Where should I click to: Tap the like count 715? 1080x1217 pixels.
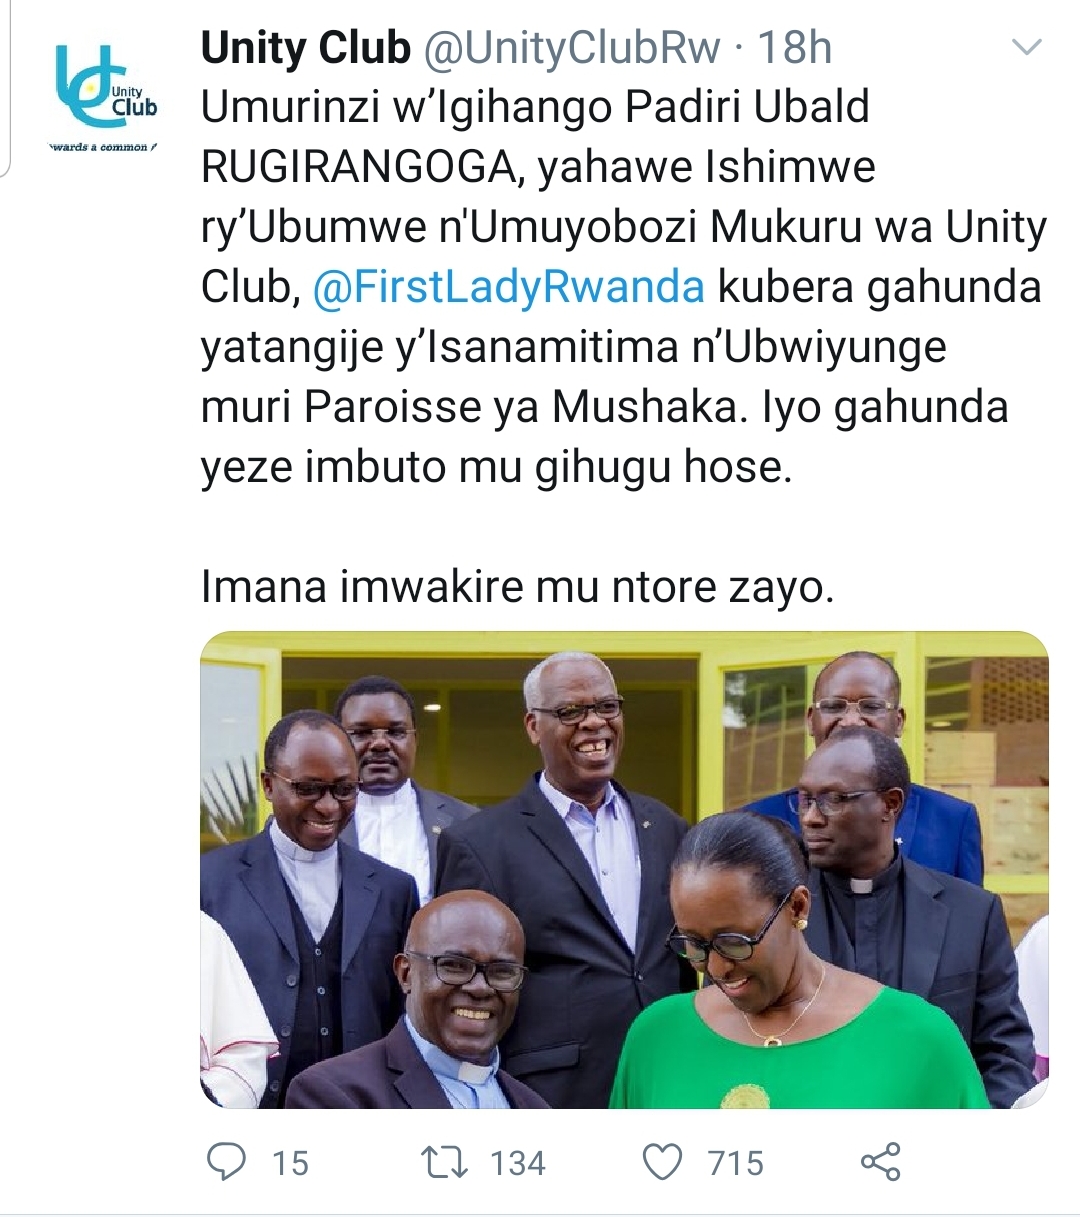(x=736, y=1163)
